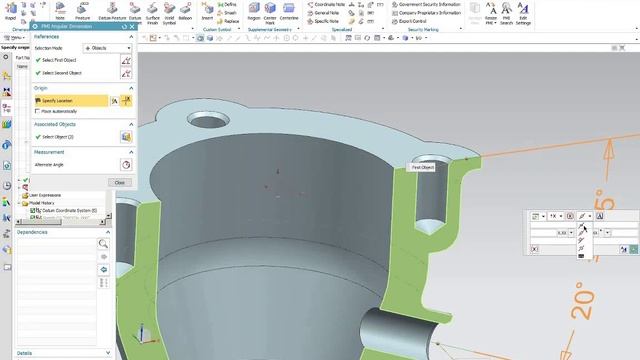
Task: Select Smash custom symbol option
Action: pos(227,13)
